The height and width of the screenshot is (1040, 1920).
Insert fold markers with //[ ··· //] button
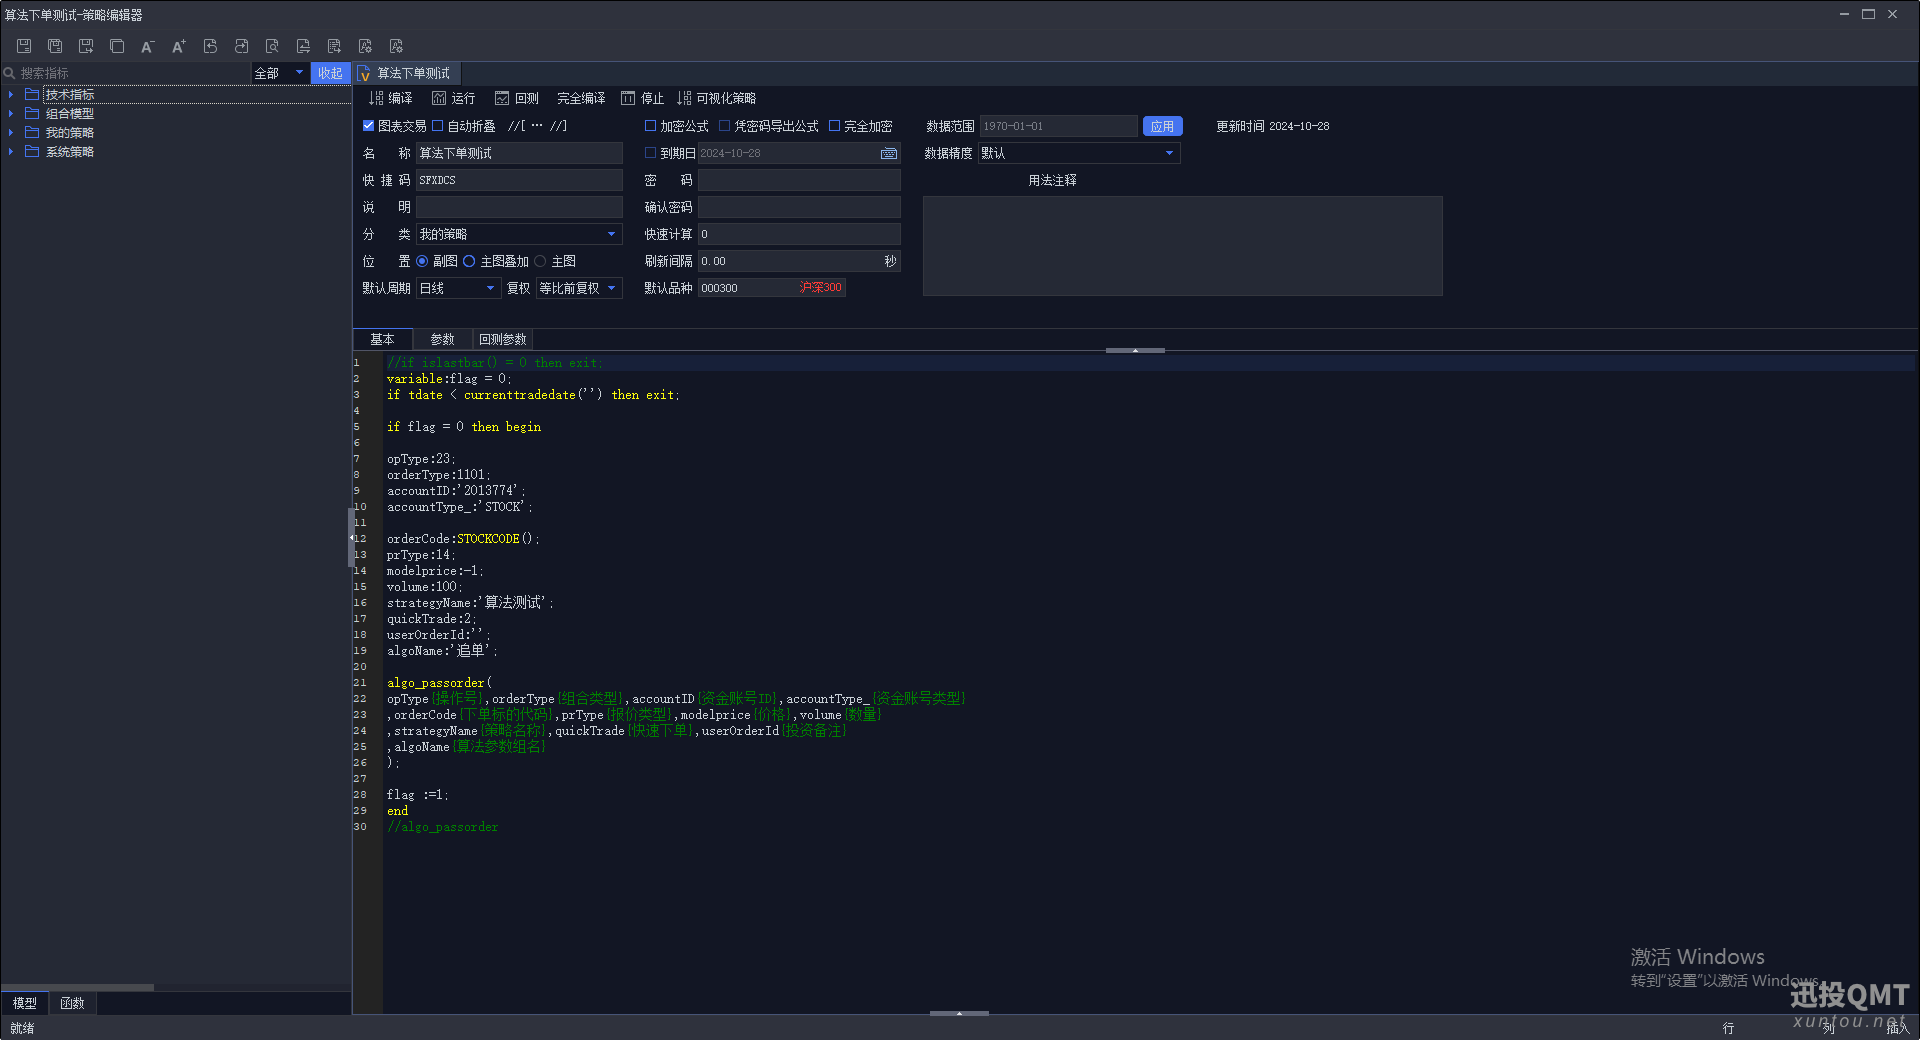tap(537, 126)
